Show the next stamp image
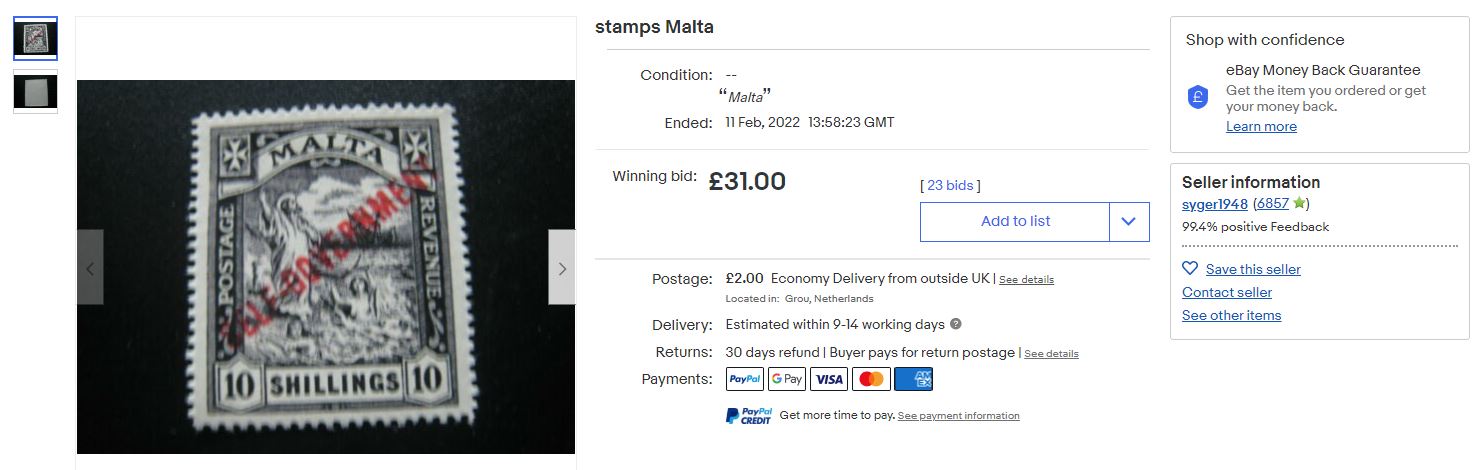1481x470 pixels. [562, 267]
